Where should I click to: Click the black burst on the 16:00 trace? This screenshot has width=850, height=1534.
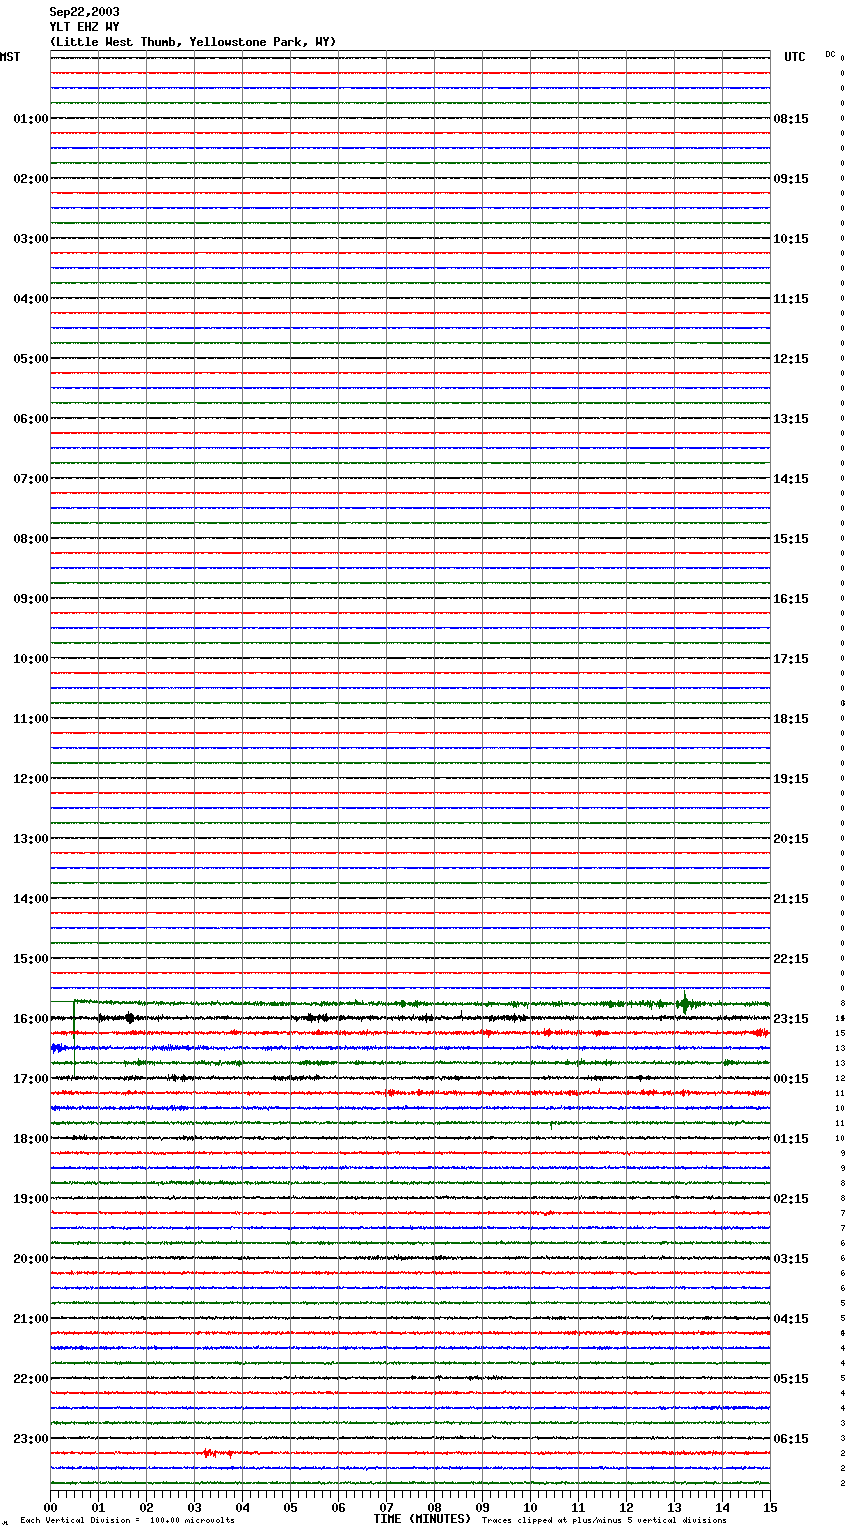click(x=130, y=1018)
